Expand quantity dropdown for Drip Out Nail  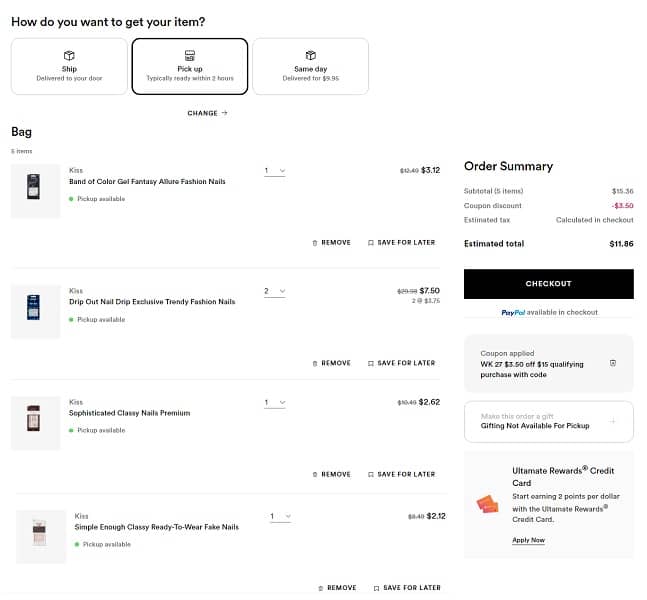coord(275,291)
